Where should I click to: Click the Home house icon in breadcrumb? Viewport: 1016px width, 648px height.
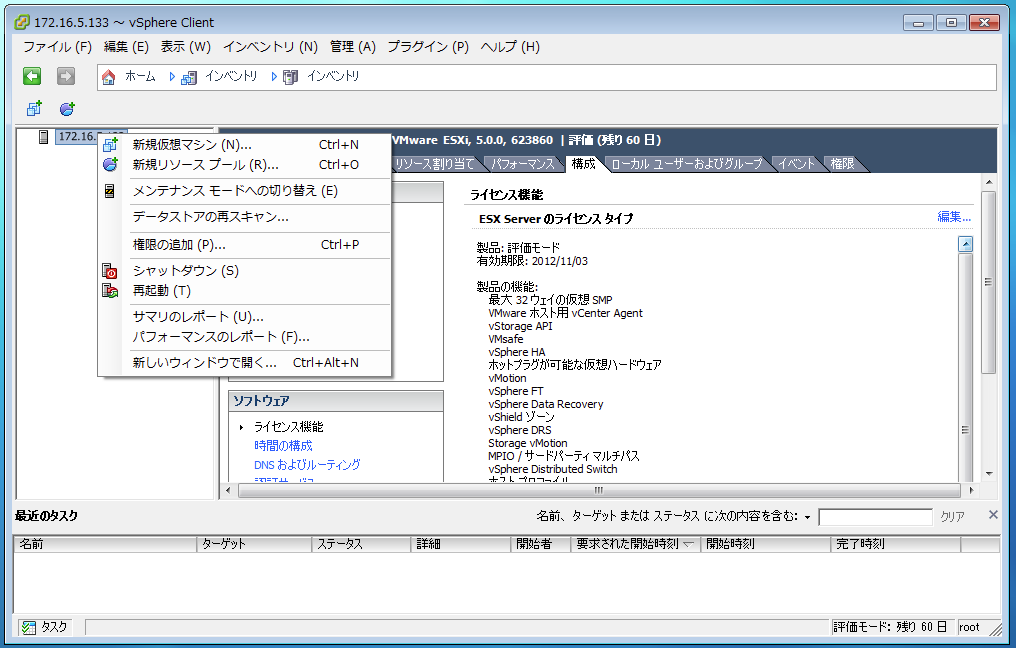click(109, 77)
